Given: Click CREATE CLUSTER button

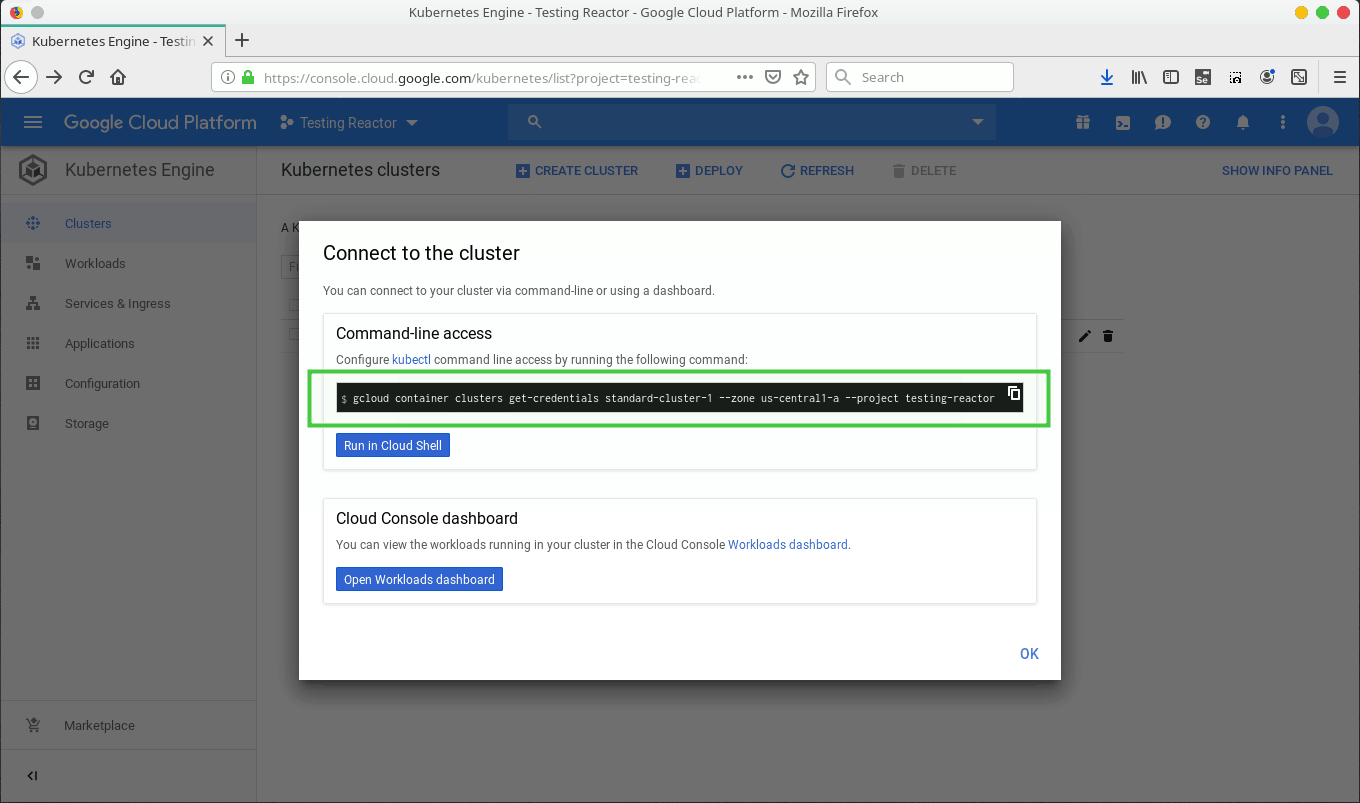Looking at the screenshot, I should (x=577, y=171).
